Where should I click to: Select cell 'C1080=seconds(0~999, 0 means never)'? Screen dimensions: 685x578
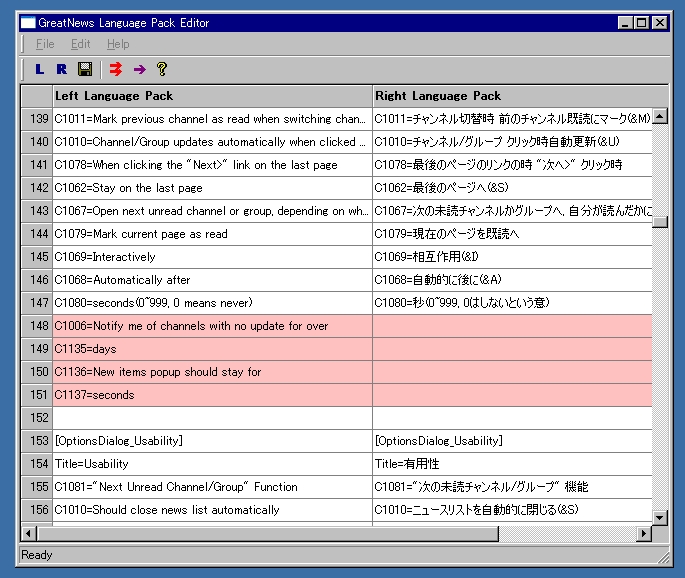(212, 303)
